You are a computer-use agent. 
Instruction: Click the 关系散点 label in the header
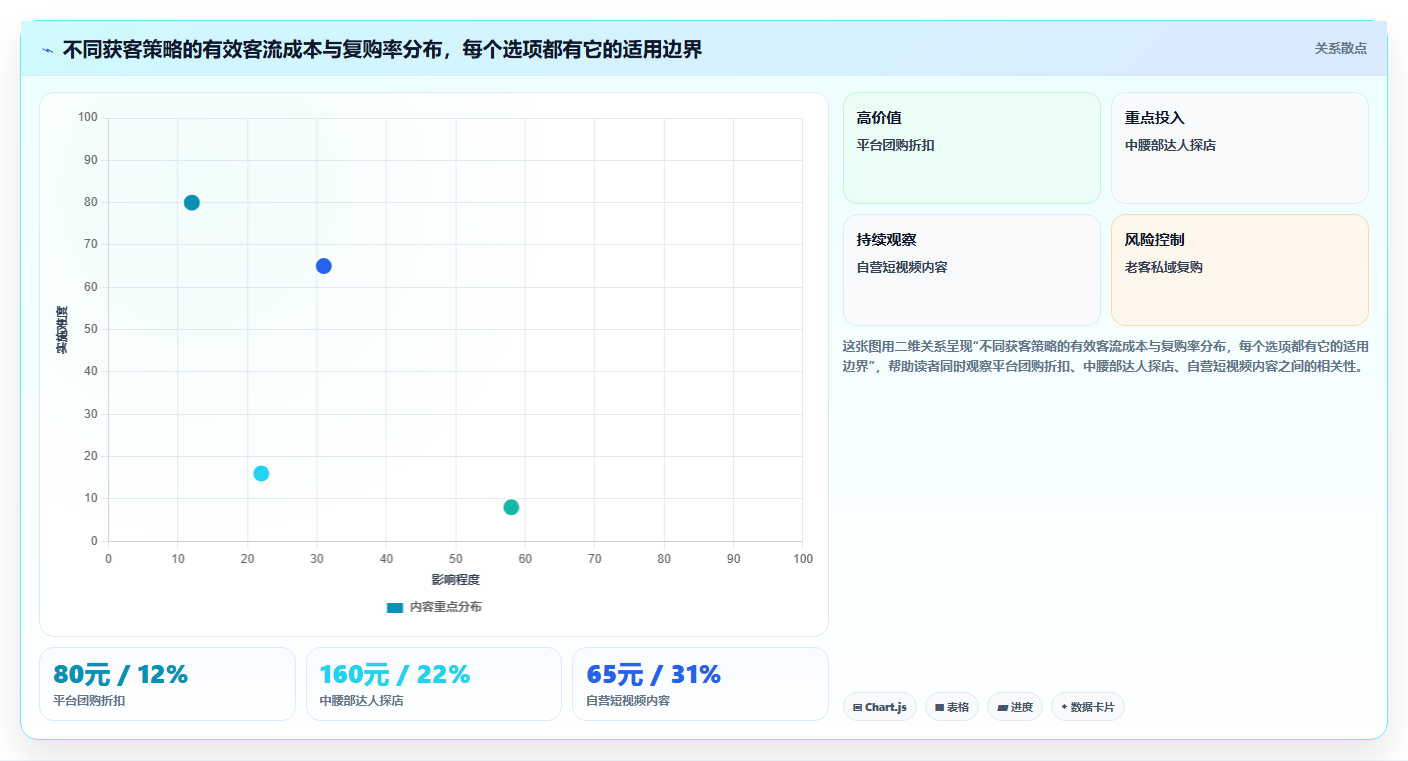(1340, 48)
